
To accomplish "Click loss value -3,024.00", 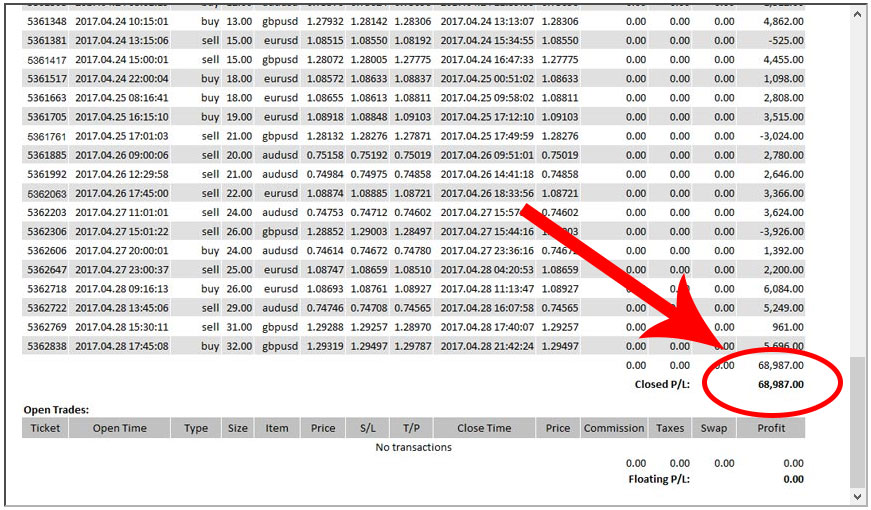I will coord(782,136).
